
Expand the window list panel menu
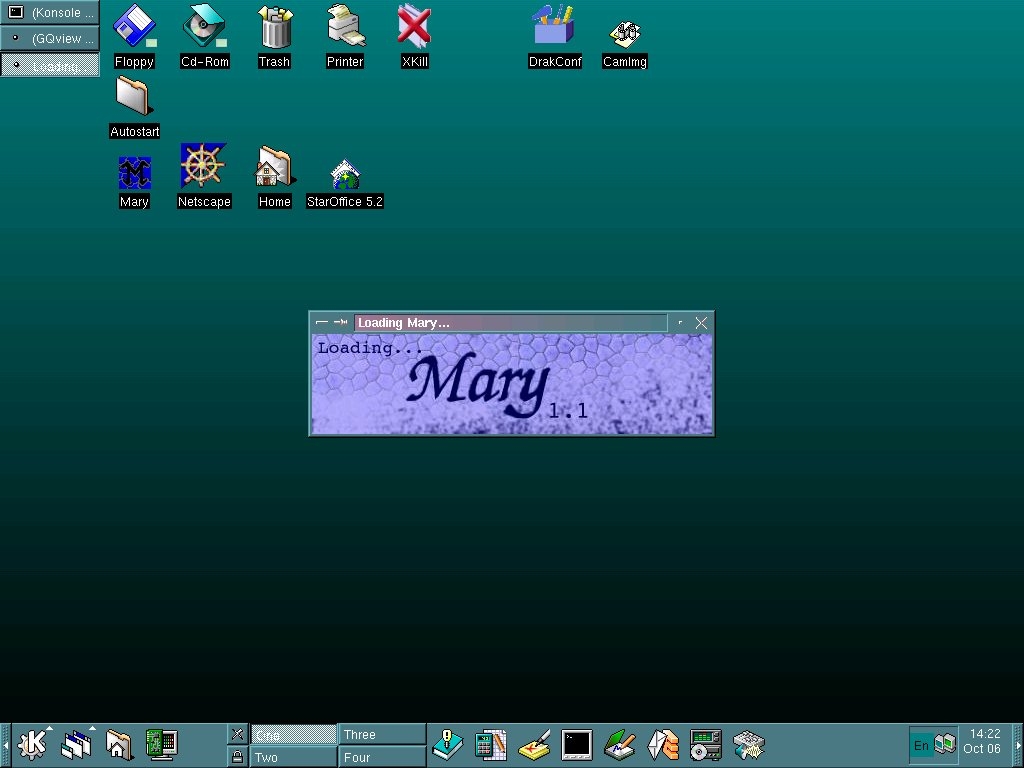pyautogui.click(x=76, y=744)
